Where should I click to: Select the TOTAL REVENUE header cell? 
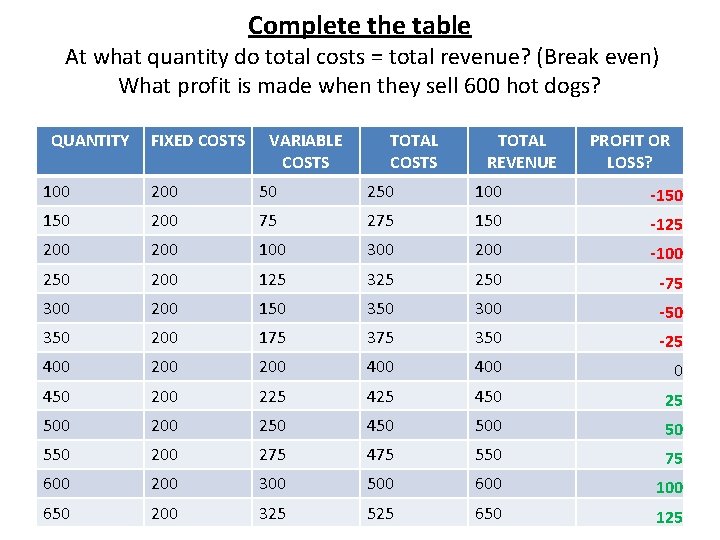point(521,151)
